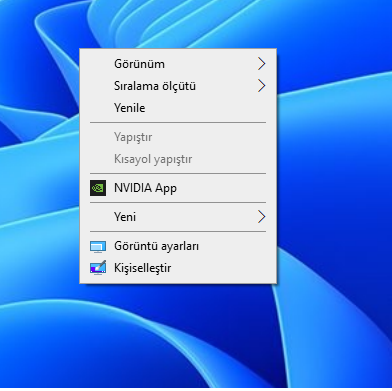Expand the Yeni submenu arrow

(x=262, y=217)
